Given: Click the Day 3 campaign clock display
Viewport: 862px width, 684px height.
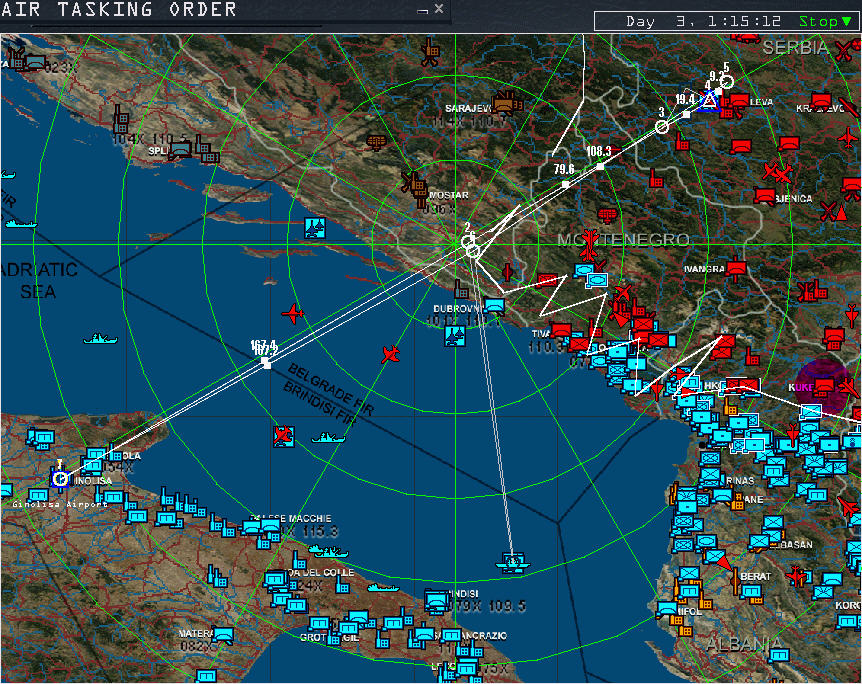Looking at the screenshot, I should click(x=703, y=21).
